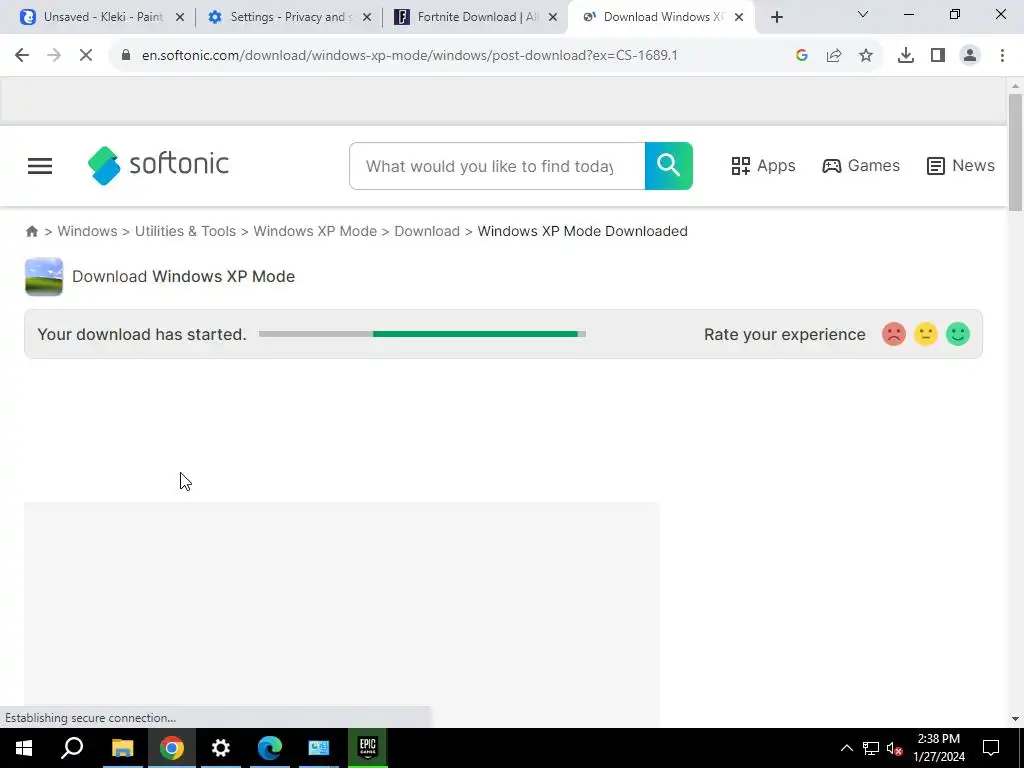Open Epic Games Launcher from the taskbar
This screenshot has height=768, width=1024.
(368, 748)
